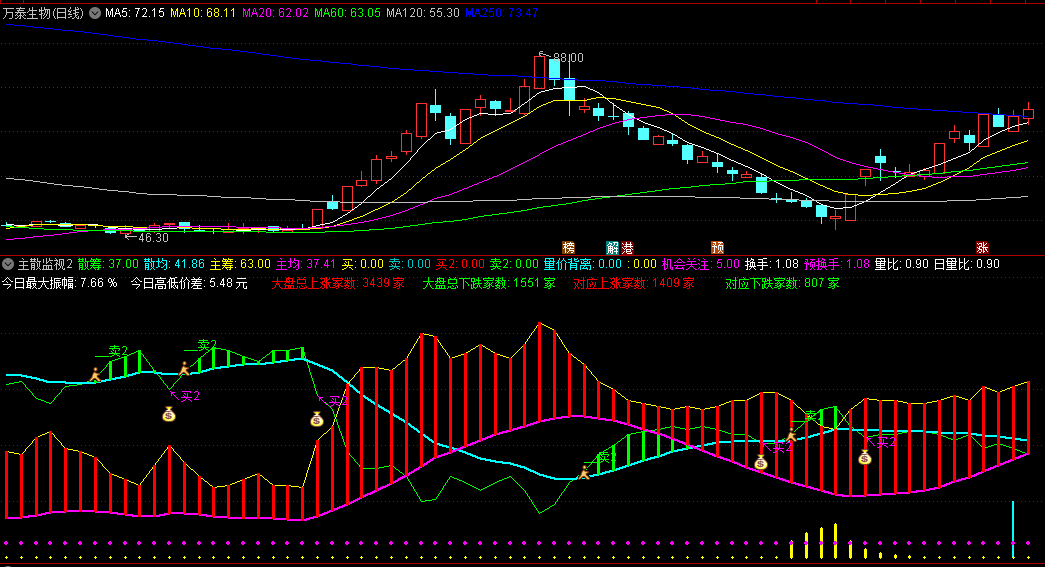Viewport: 1045px width, 567px height.
Task: Select the MA120: 55.30 label
Action: 423,13
